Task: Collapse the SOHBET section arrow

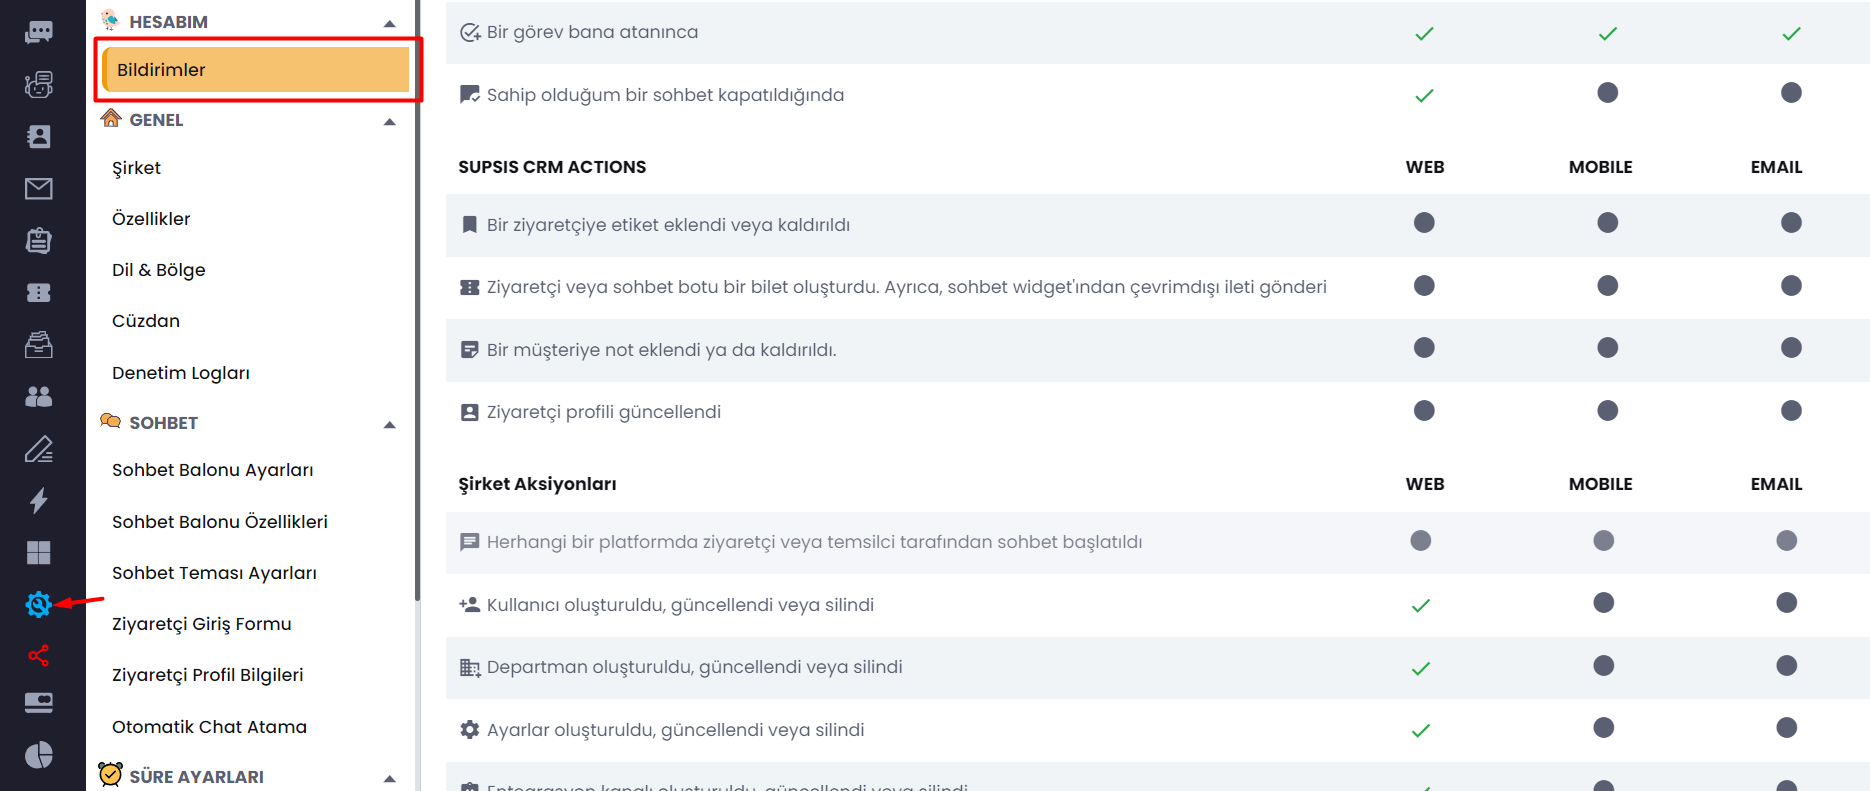Action: pyautogui.click(x=390, y=425)
